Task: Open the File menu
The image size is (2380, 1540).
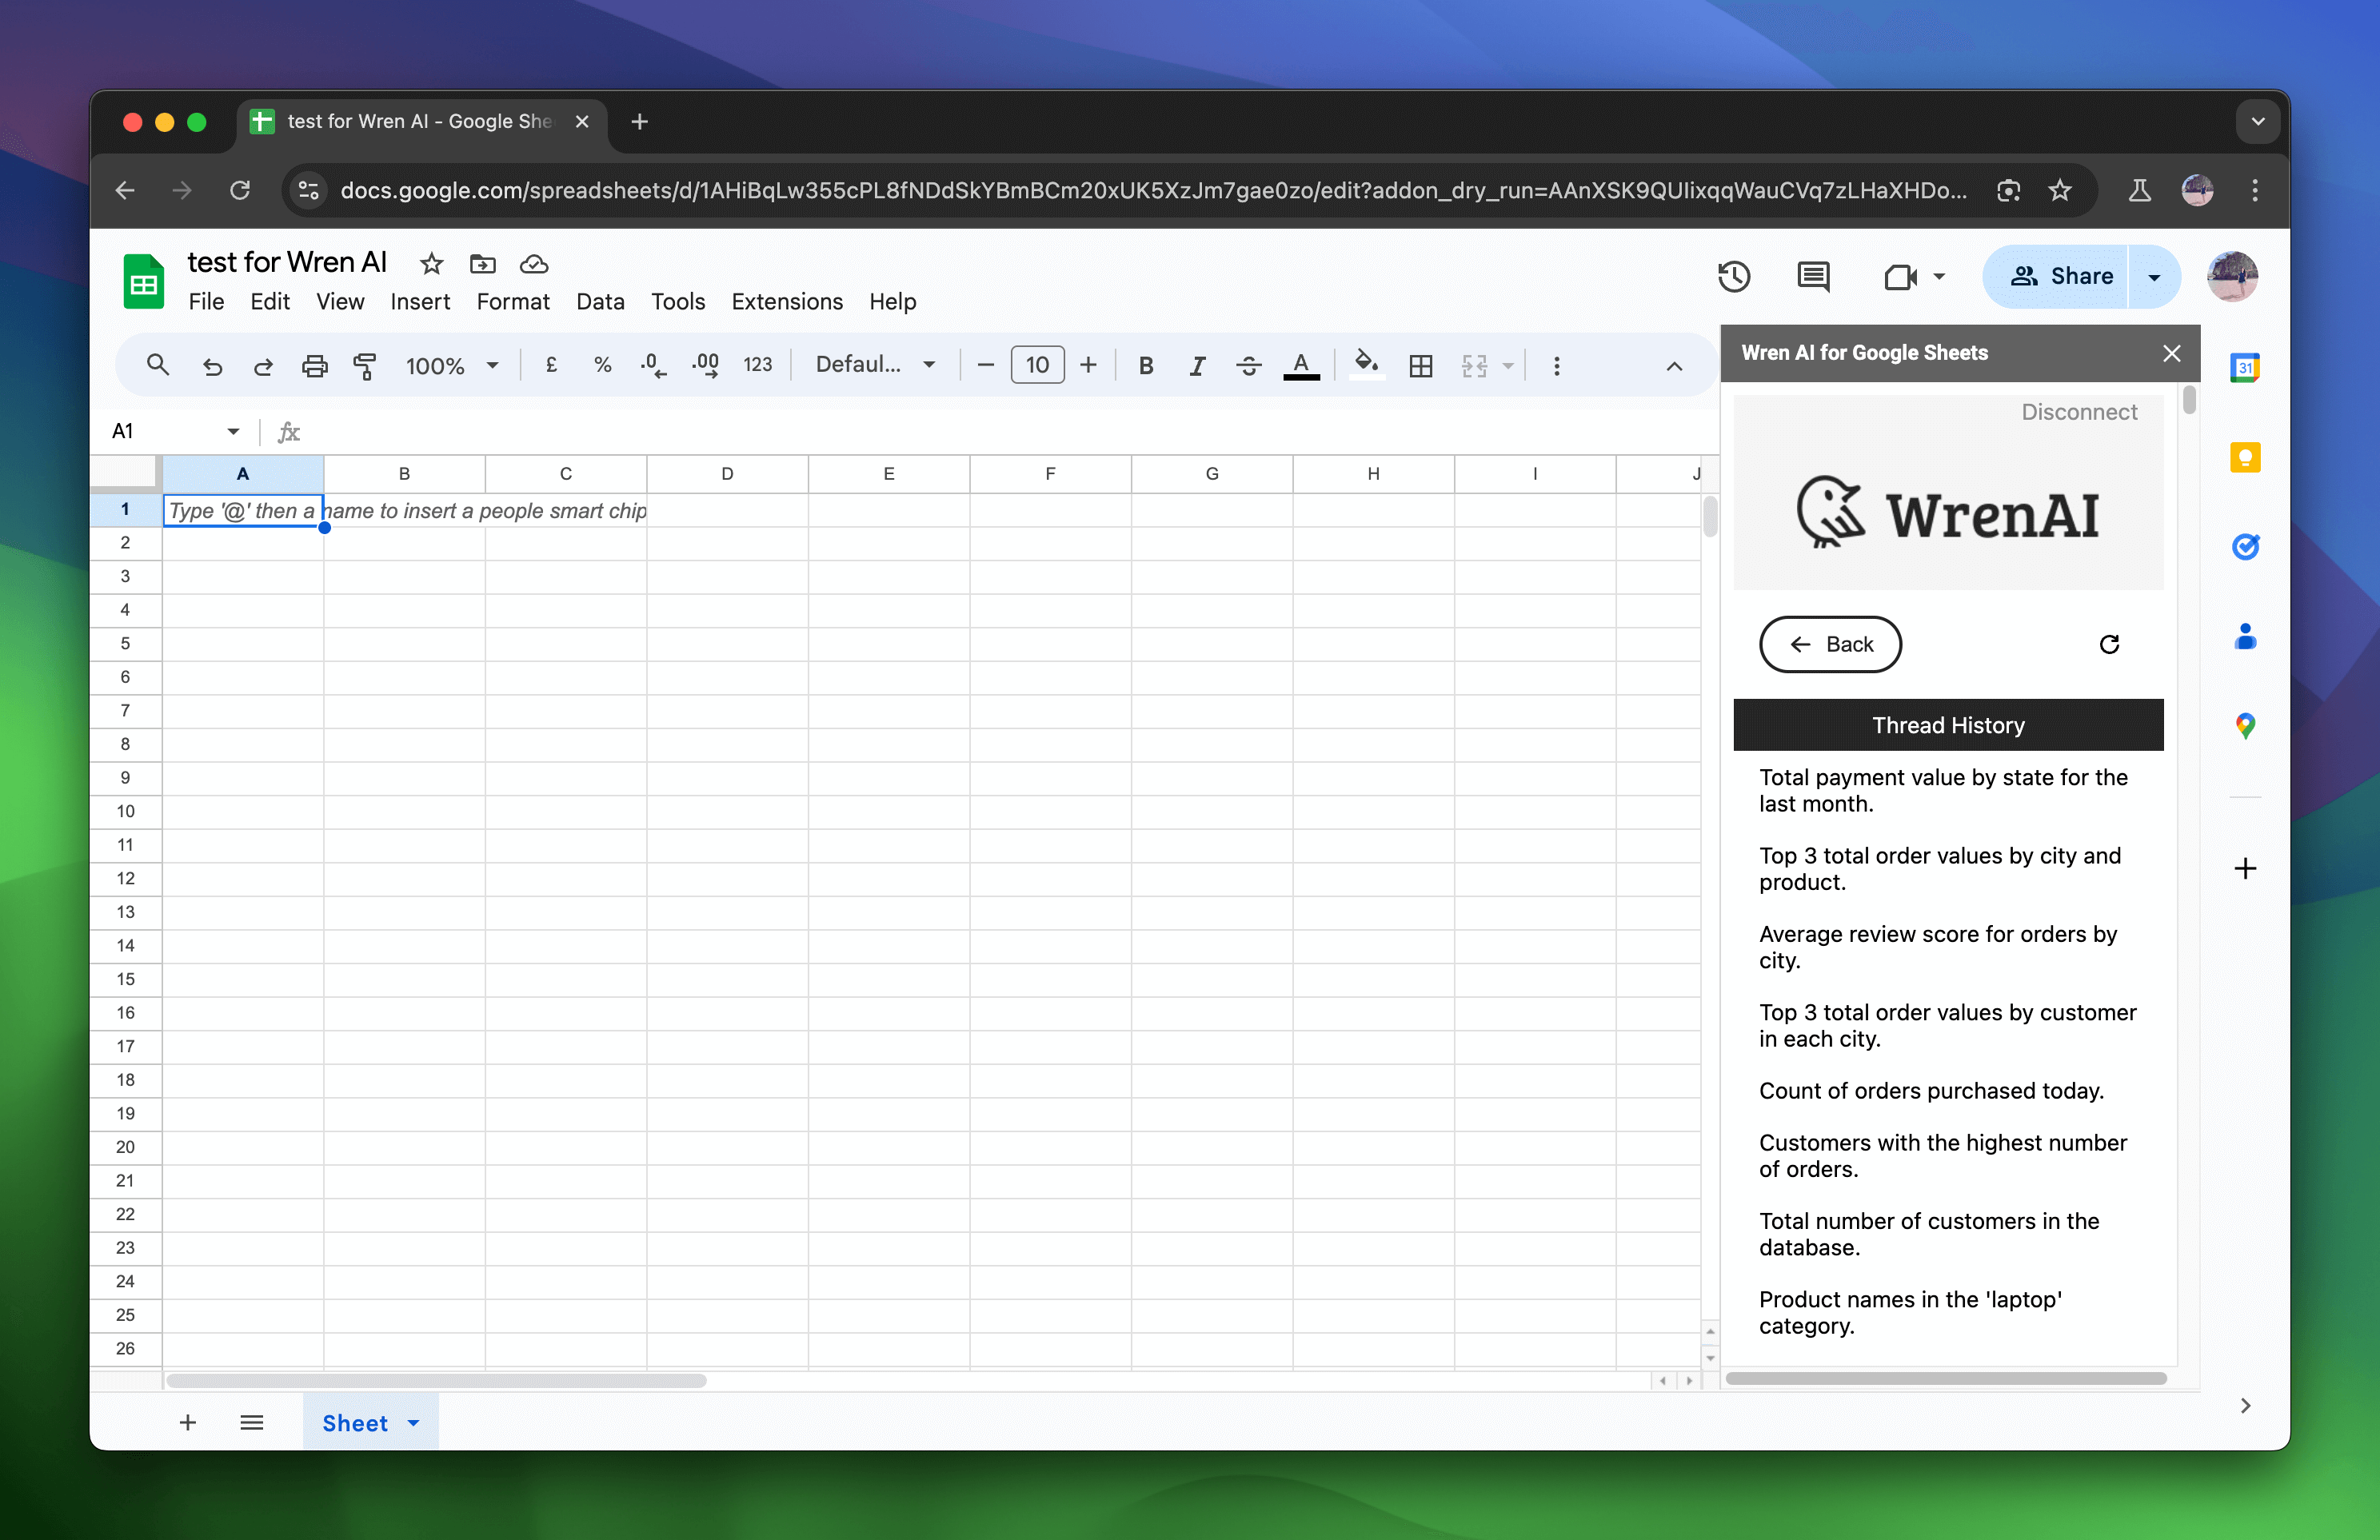Action: [206, 302]
